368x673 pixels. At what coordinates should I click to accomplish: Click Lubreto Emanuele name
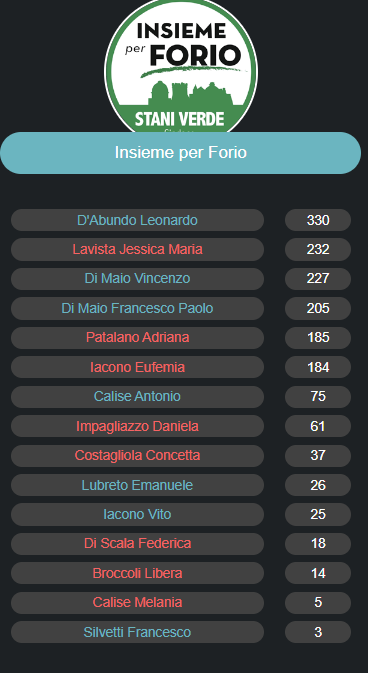click(x=137, y=485)
